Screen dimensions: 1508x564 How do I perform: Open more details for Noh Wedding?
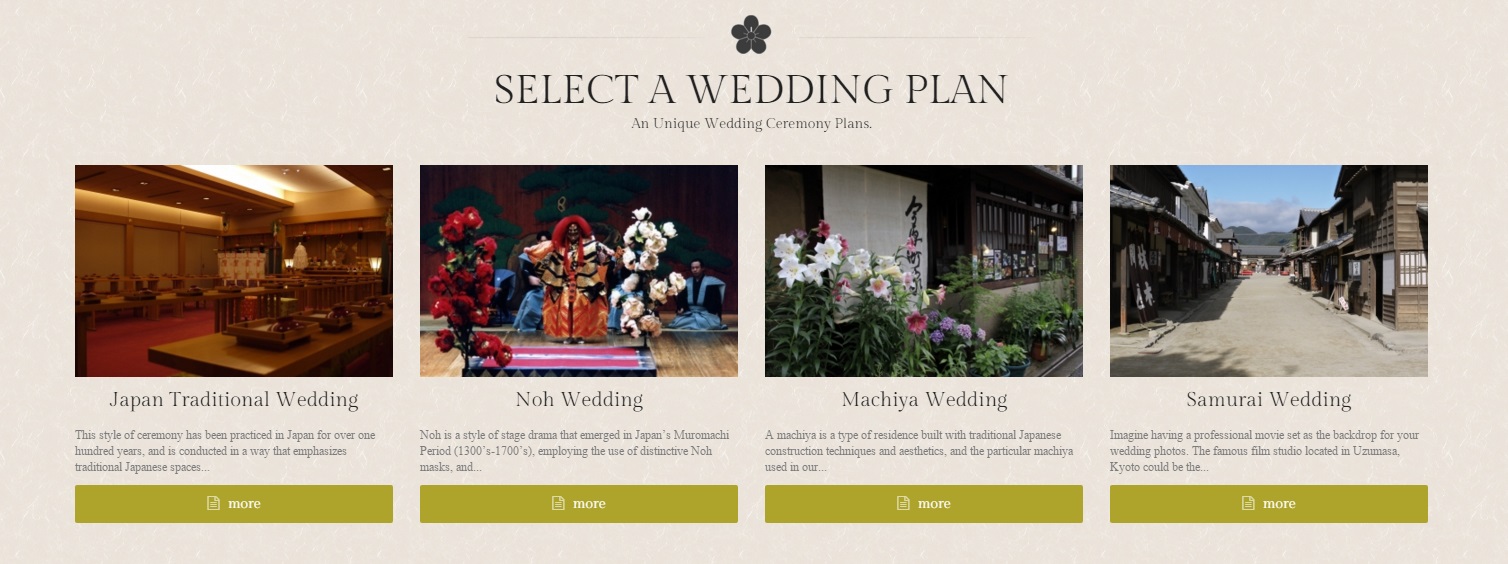coord(579,504)
